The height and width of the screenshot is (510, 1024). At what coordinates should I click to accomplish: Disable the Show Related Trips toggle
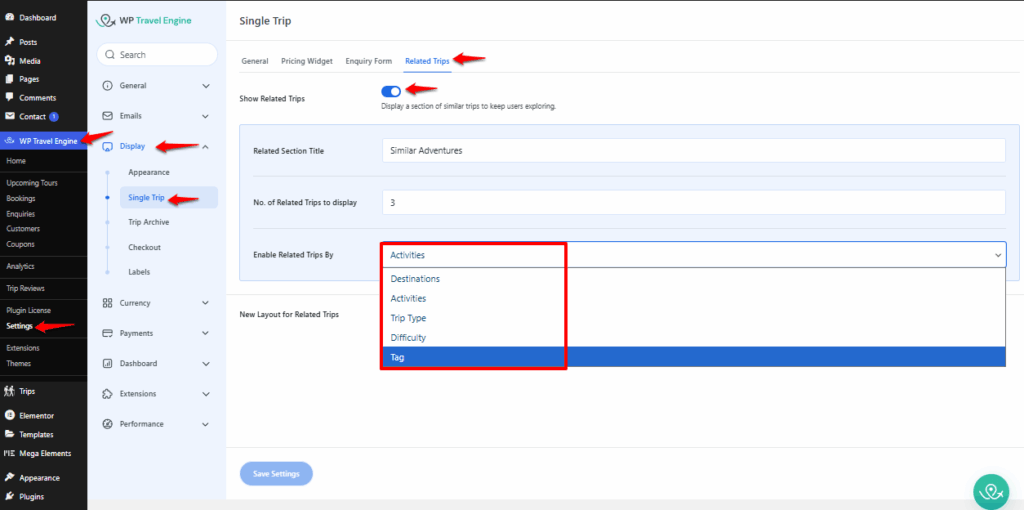(x=391, y=91)
